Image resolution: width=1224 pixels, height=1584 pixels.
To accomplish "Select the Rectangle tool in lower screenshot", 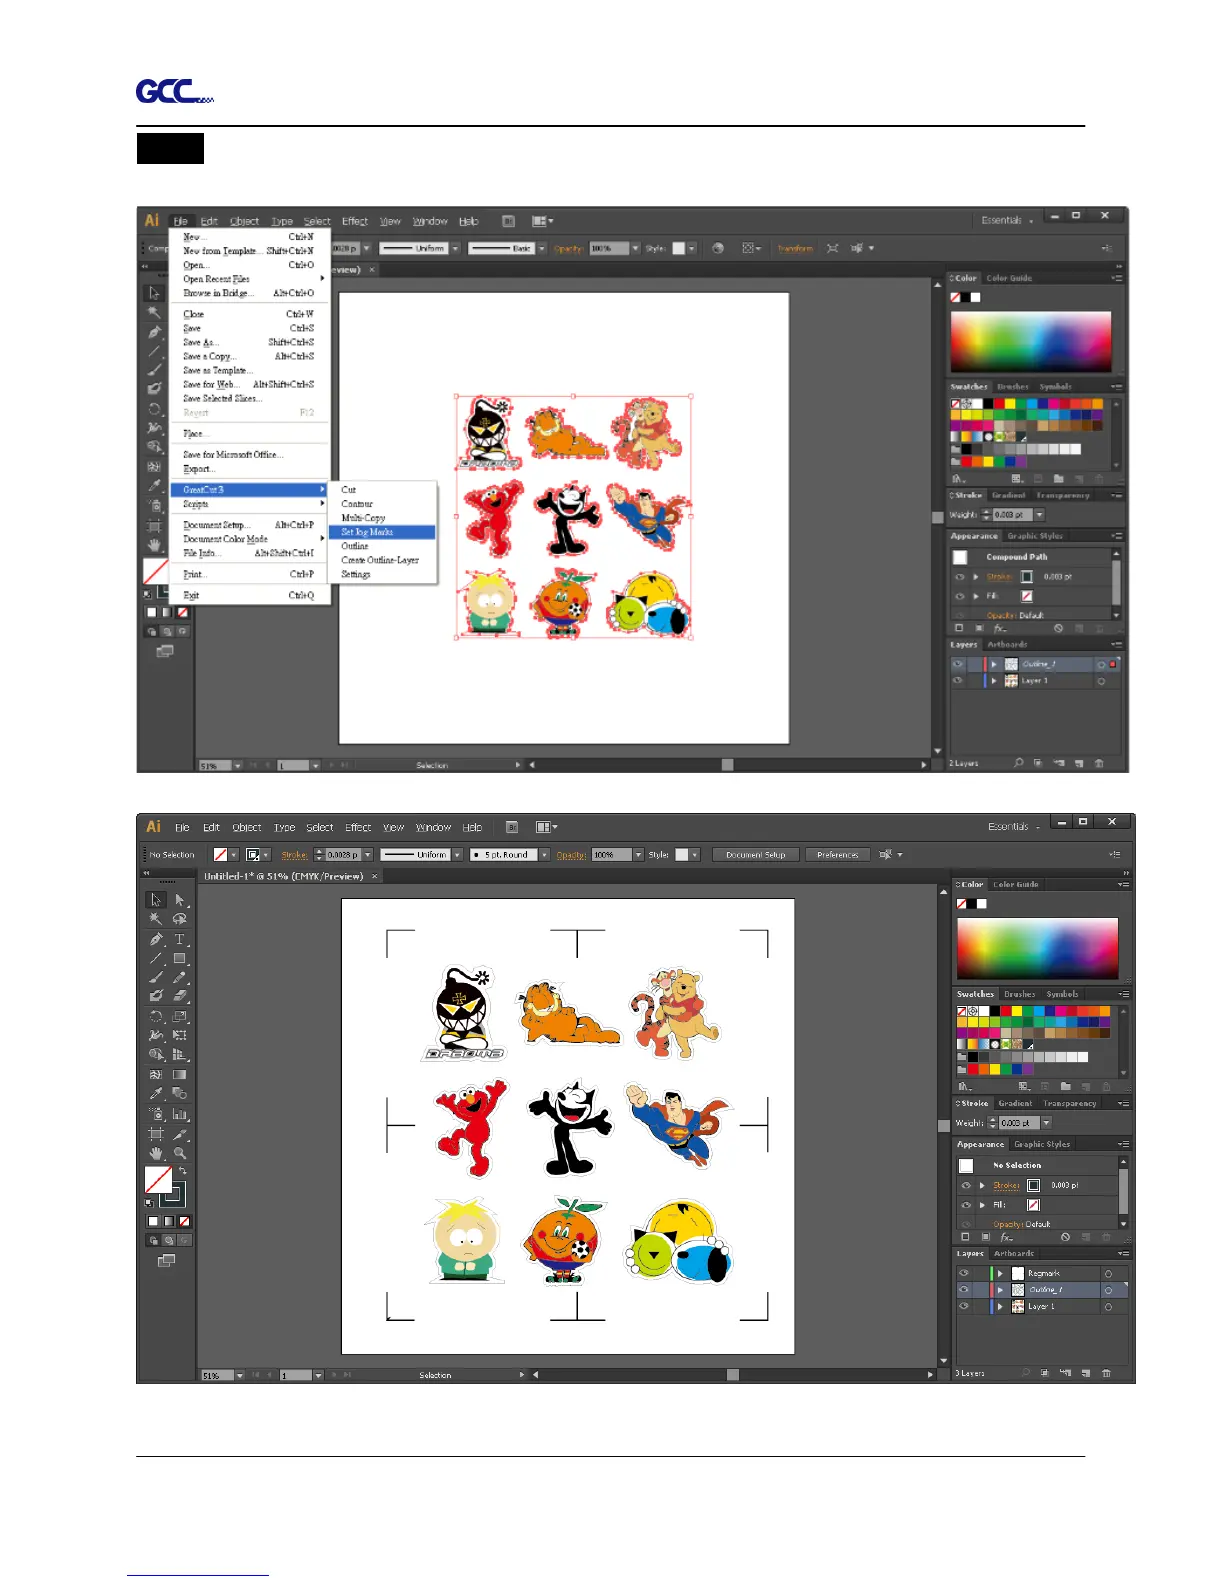I will point(180,958).
